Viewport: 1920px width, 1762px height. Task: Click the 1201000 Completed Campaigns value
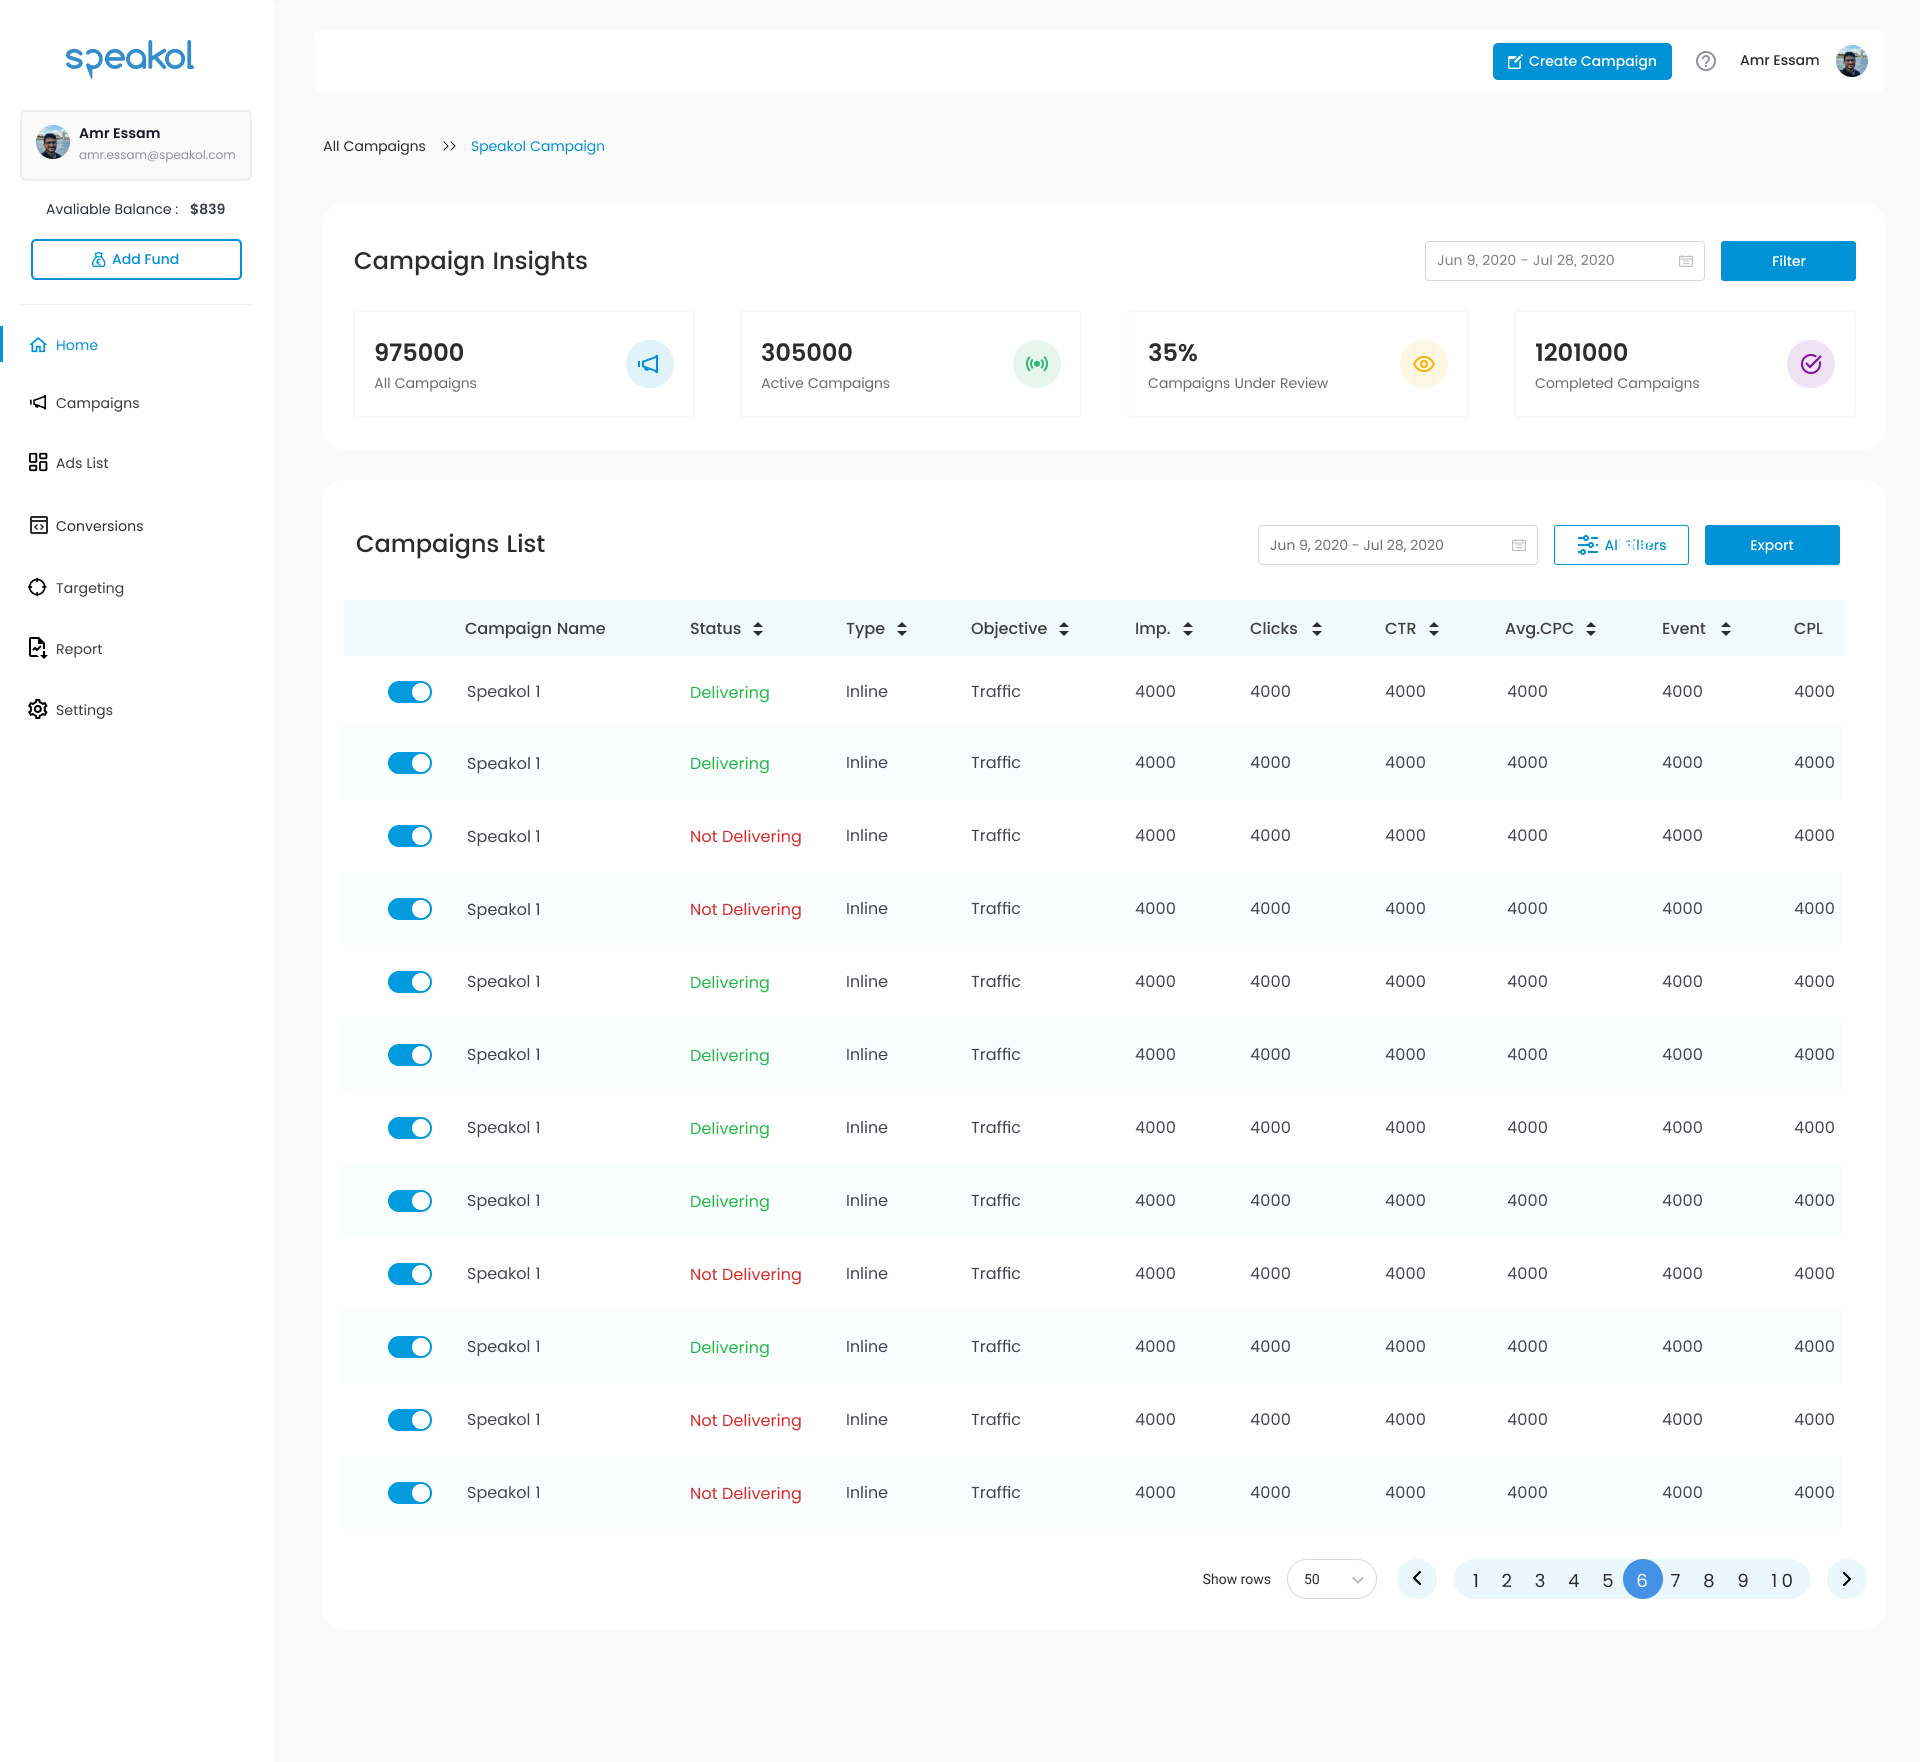point(1581,353)
